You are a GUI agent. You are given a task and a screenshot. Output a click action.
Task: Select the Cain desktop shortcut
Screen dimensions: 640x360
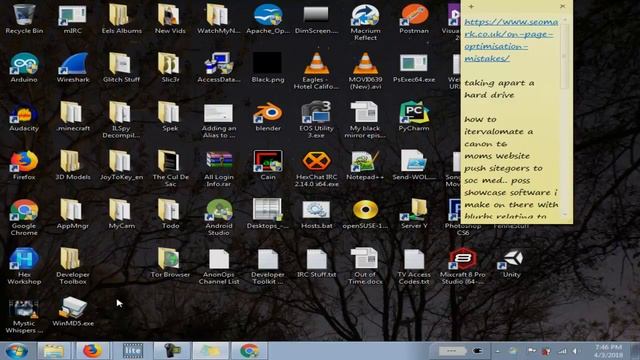(268, 165)
